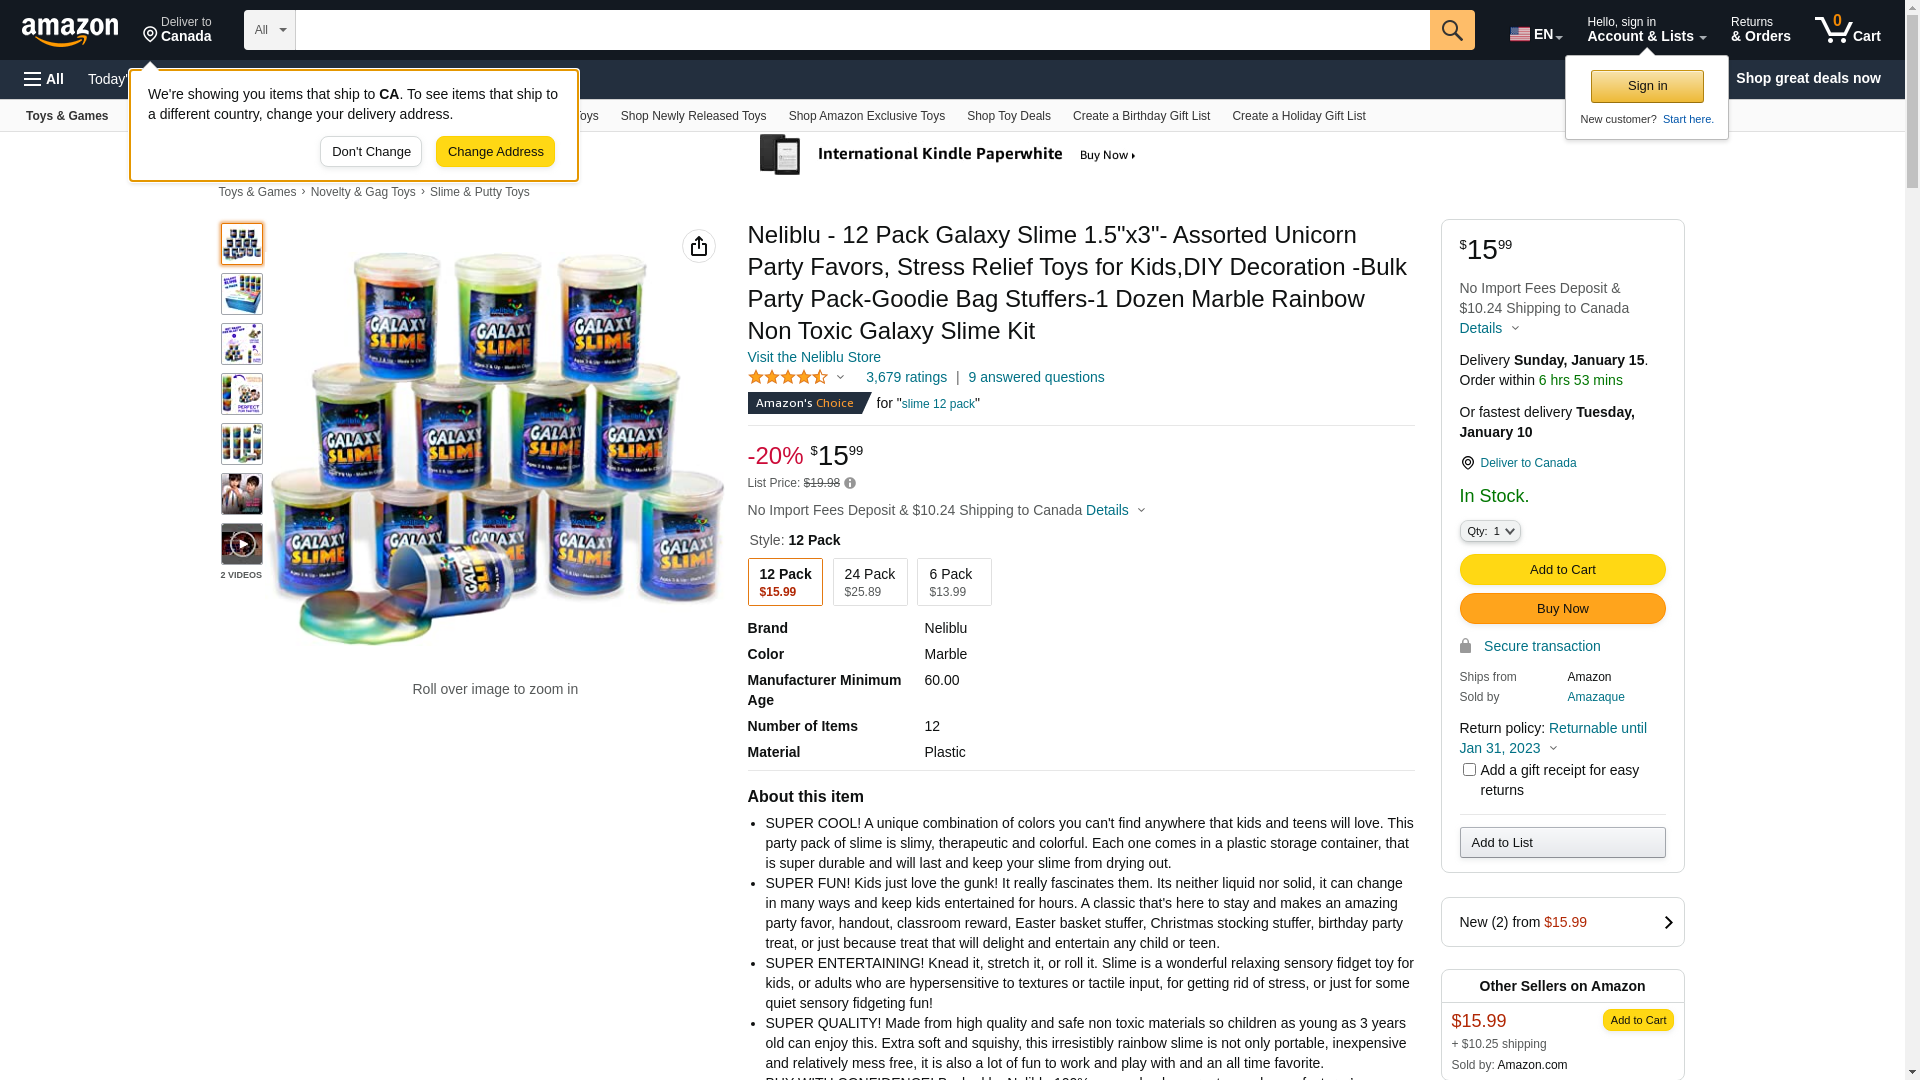Click the Deliver to Canada location icon
Image resolution: width=1920 pixels, height=1080 pixels.
pyautogui.click(x=1467, y=463)
